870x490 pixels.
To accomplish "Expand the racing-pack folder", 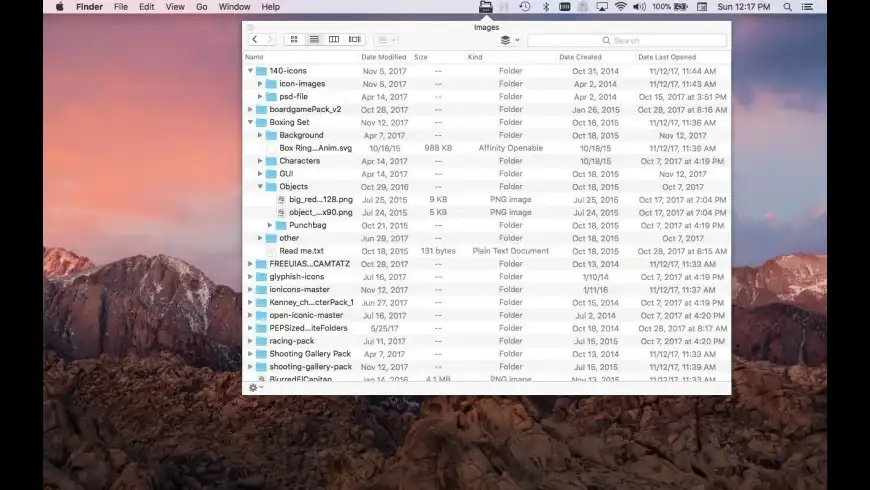I will click(x=250, y=341).
